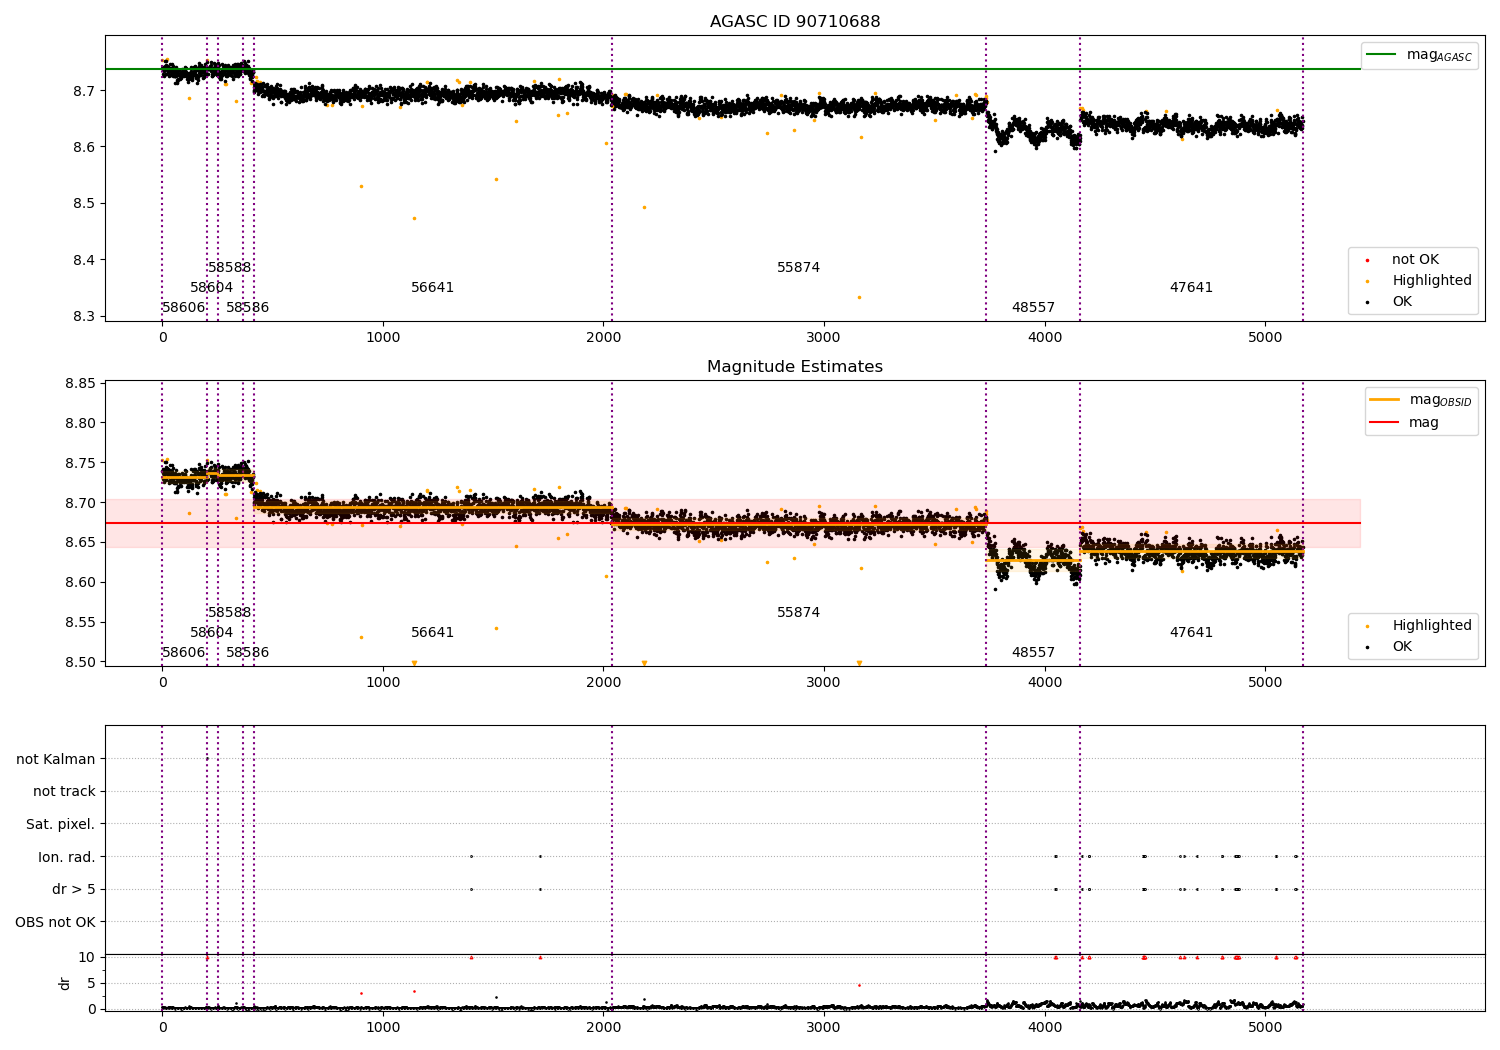1500x1050 pixels.
Task: Click the 'Ion. rad.' row label
Action: tap(67, 858)
